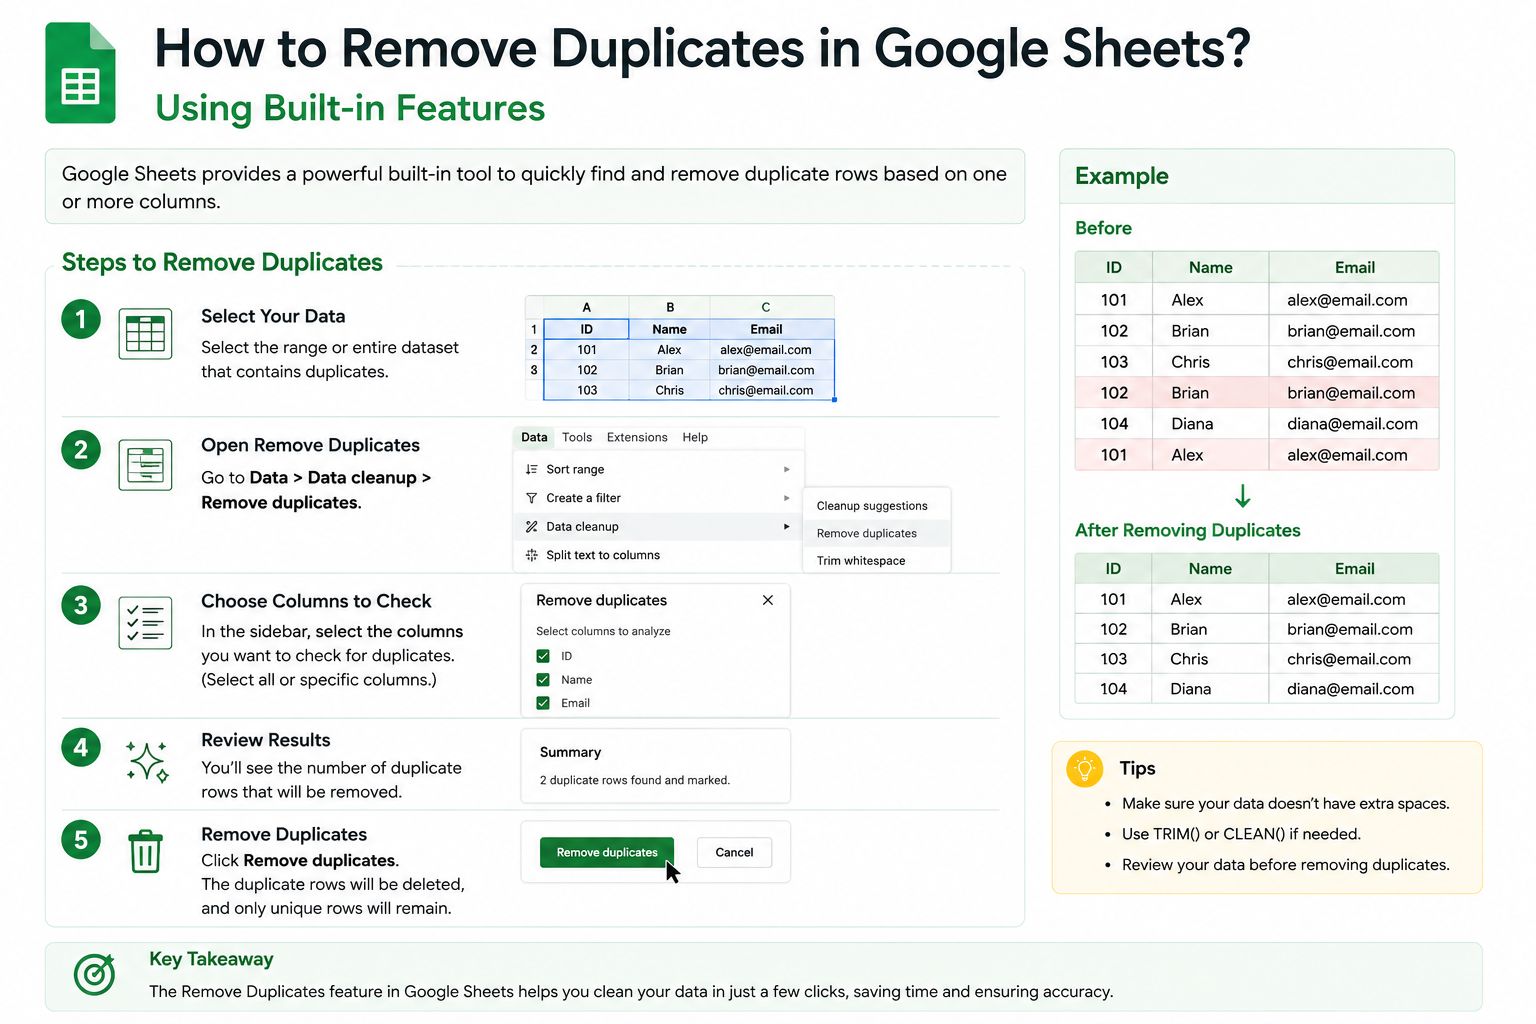This screenshot has height=1024, width=1536.
Task: Click the table grid icon beside Select Your Data
Action: tap(145, 334)
